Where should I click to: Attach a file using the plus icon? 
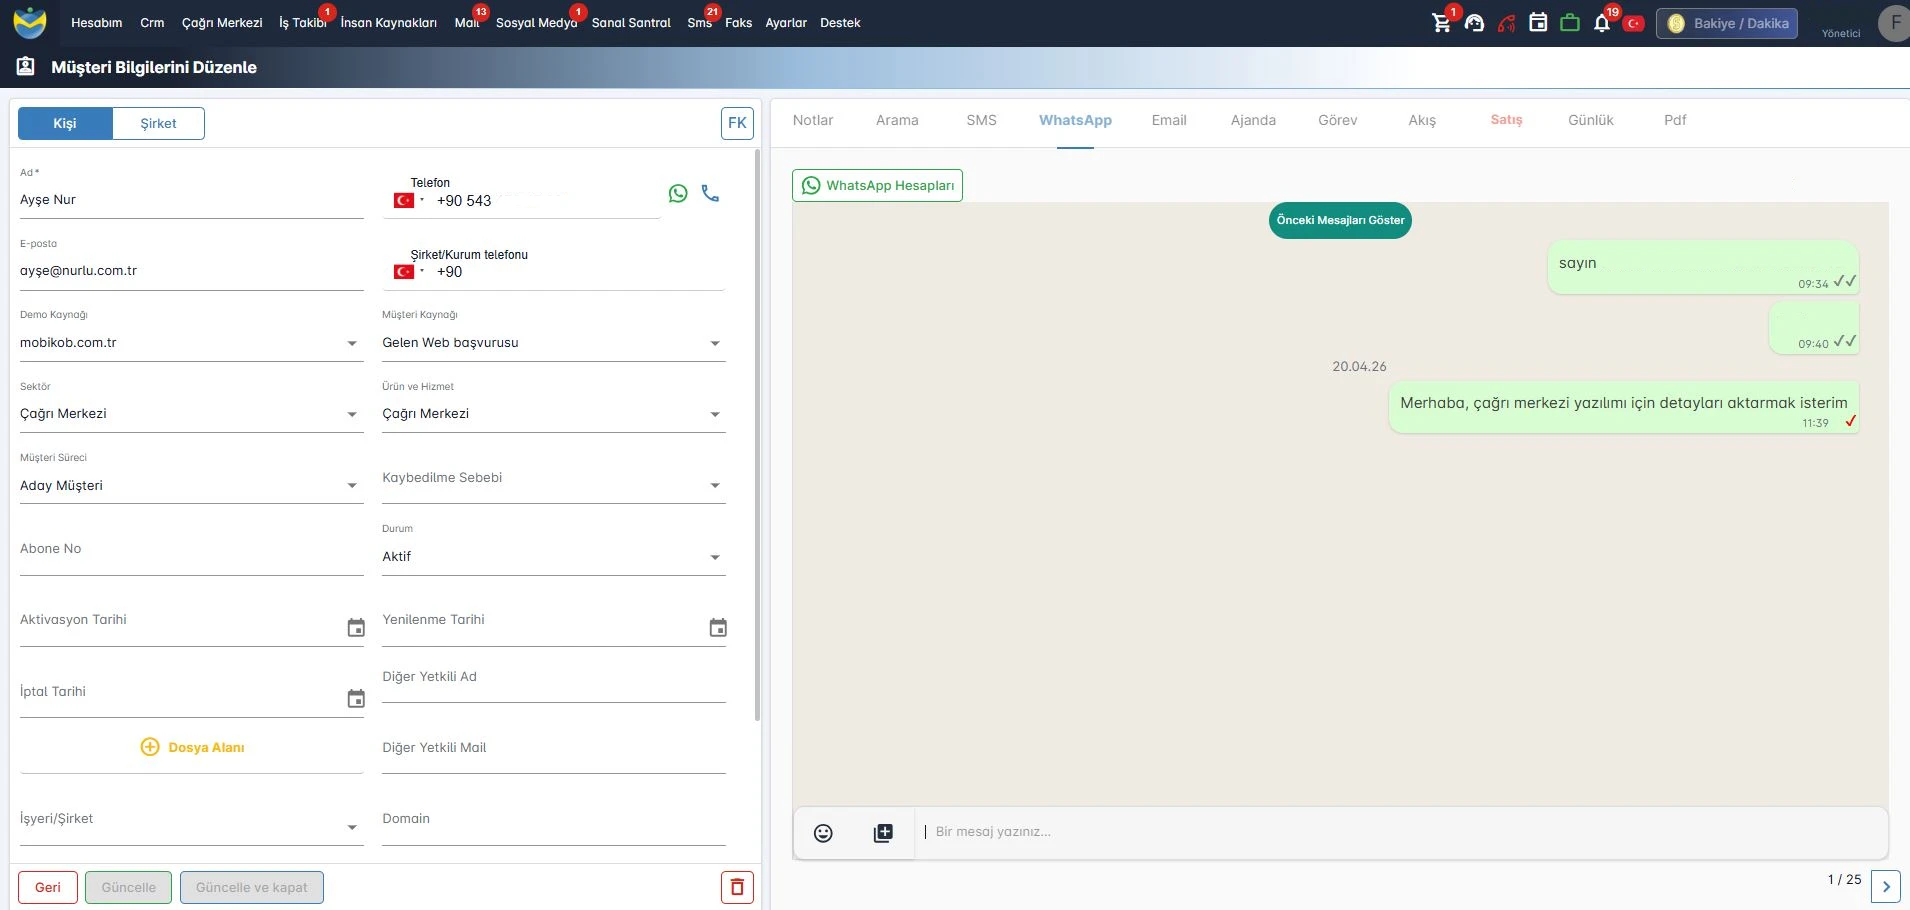tap(883, 833)
